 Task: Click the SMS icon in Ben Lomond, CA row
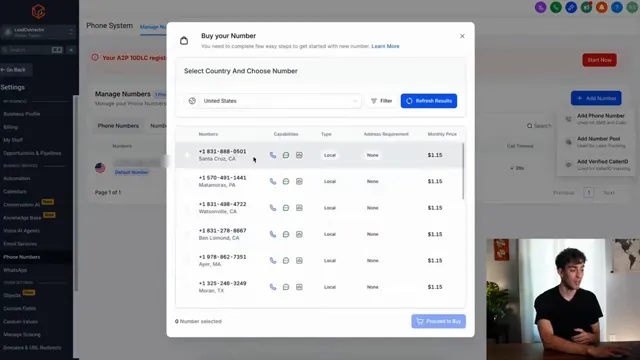[x=286, y=234]
